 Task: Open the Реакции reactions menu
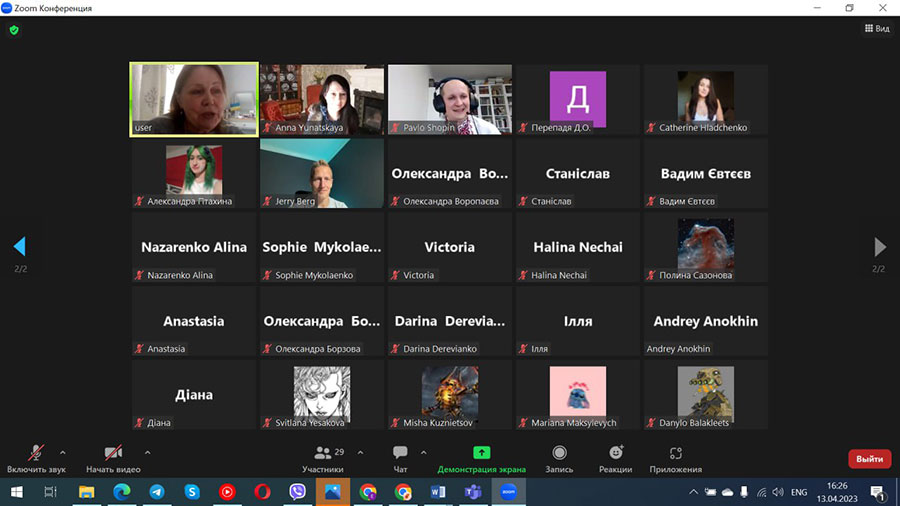tap(615, 455)
